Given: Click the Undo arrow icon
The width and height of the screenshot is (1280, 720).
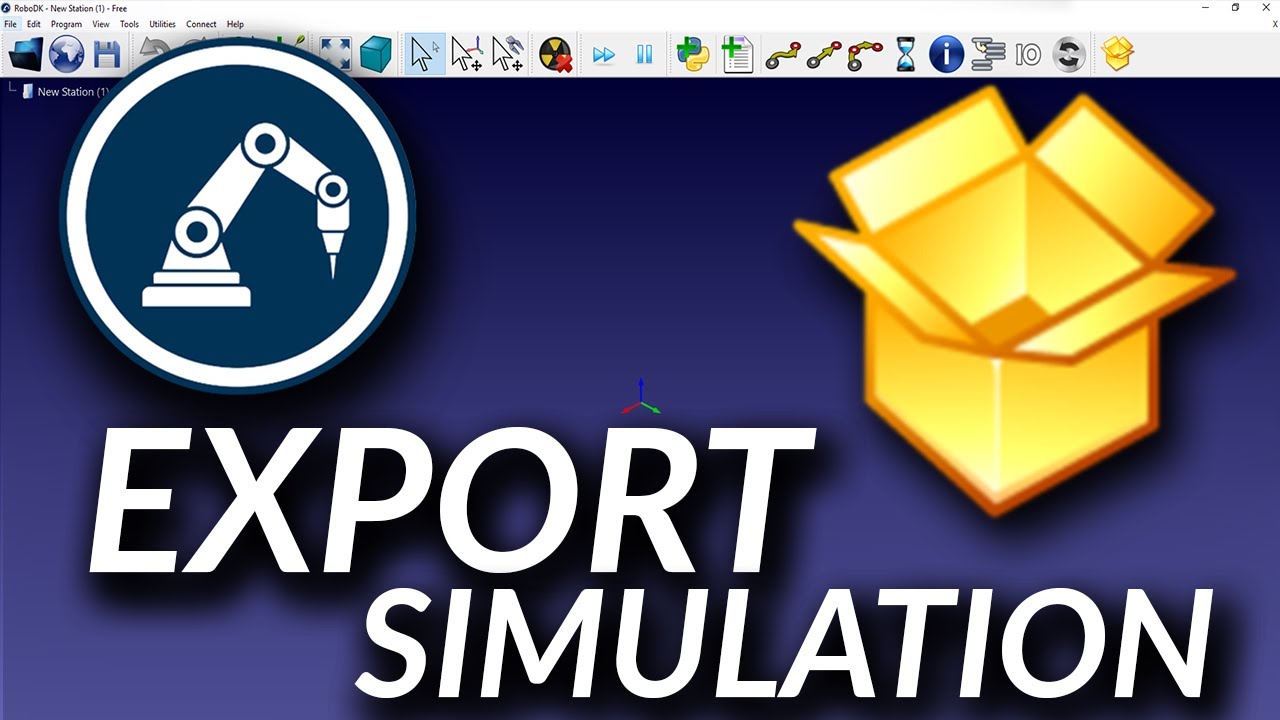Looking at the screenshot, I should coord(153,50).
